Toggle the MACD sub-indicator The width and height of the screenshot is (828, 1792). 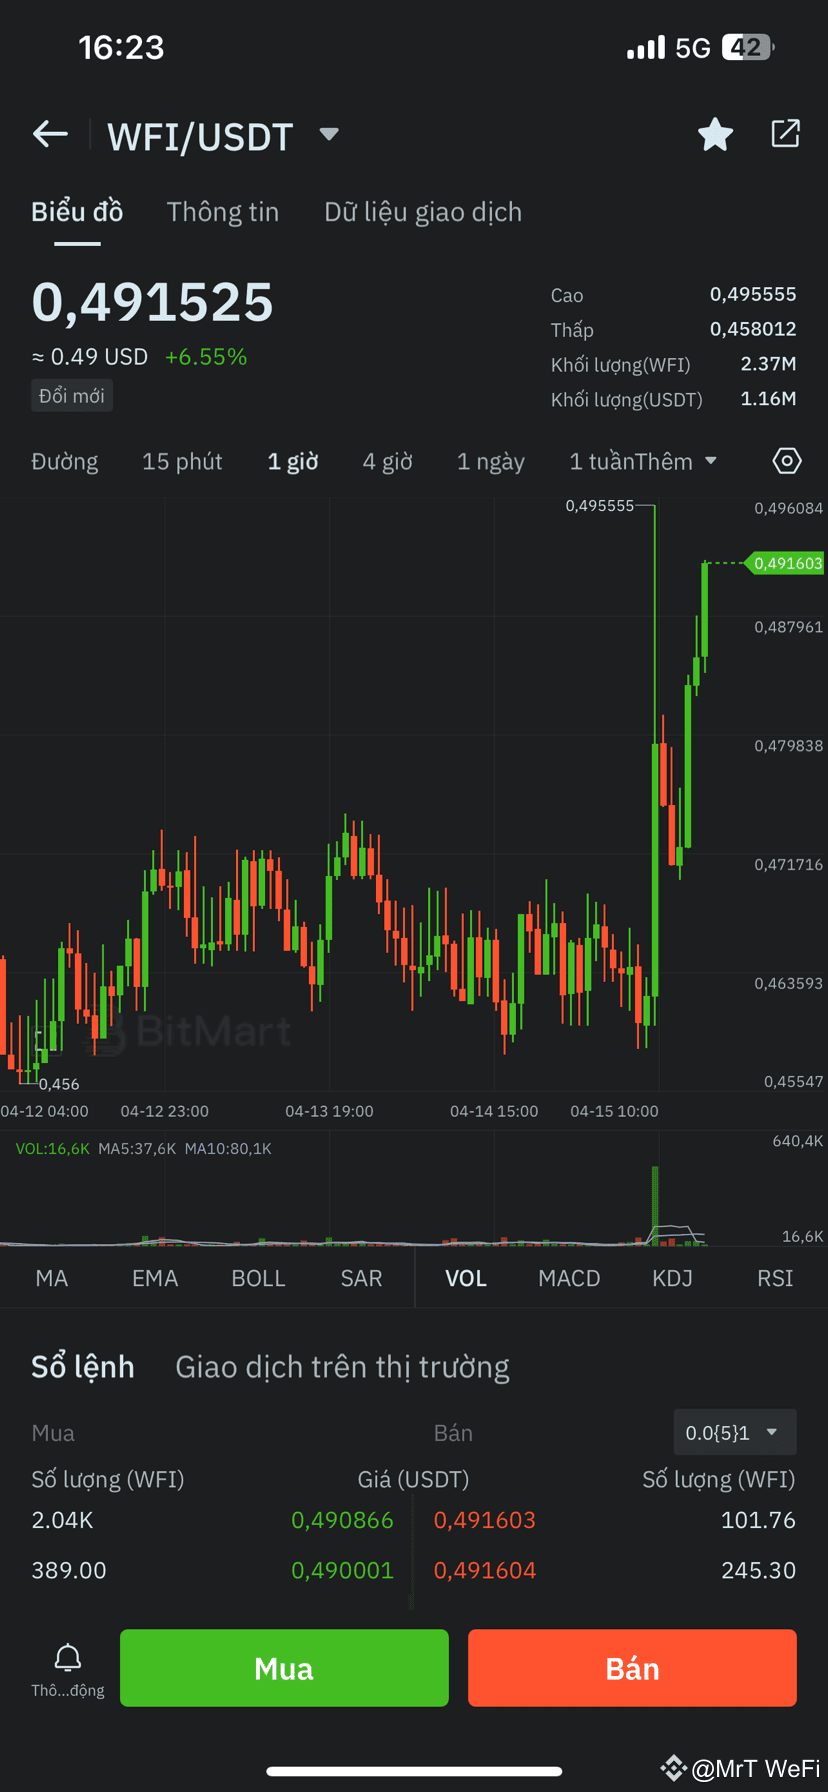[569, 1278]
